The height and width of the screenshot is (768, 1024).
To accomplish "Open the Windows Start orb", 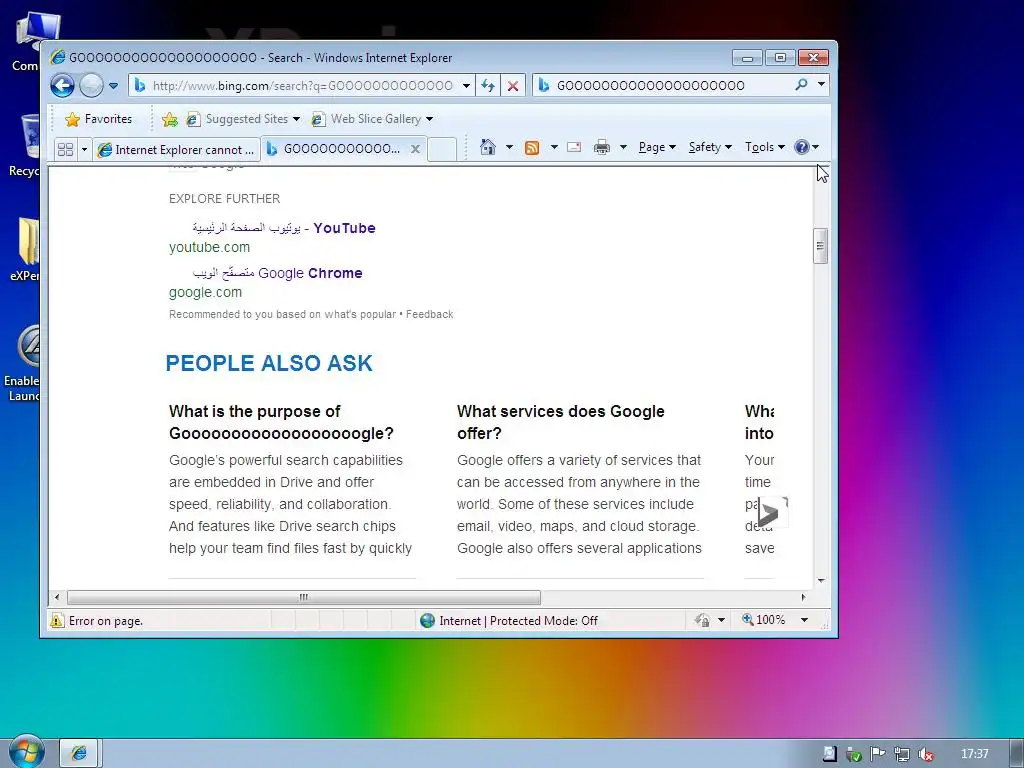I will click(x=26, y=752).
